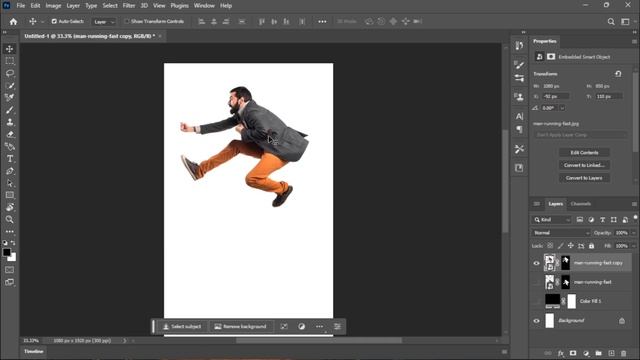Open rotation angle dropdown in Properties
The image size is (640, 360).
562,108
